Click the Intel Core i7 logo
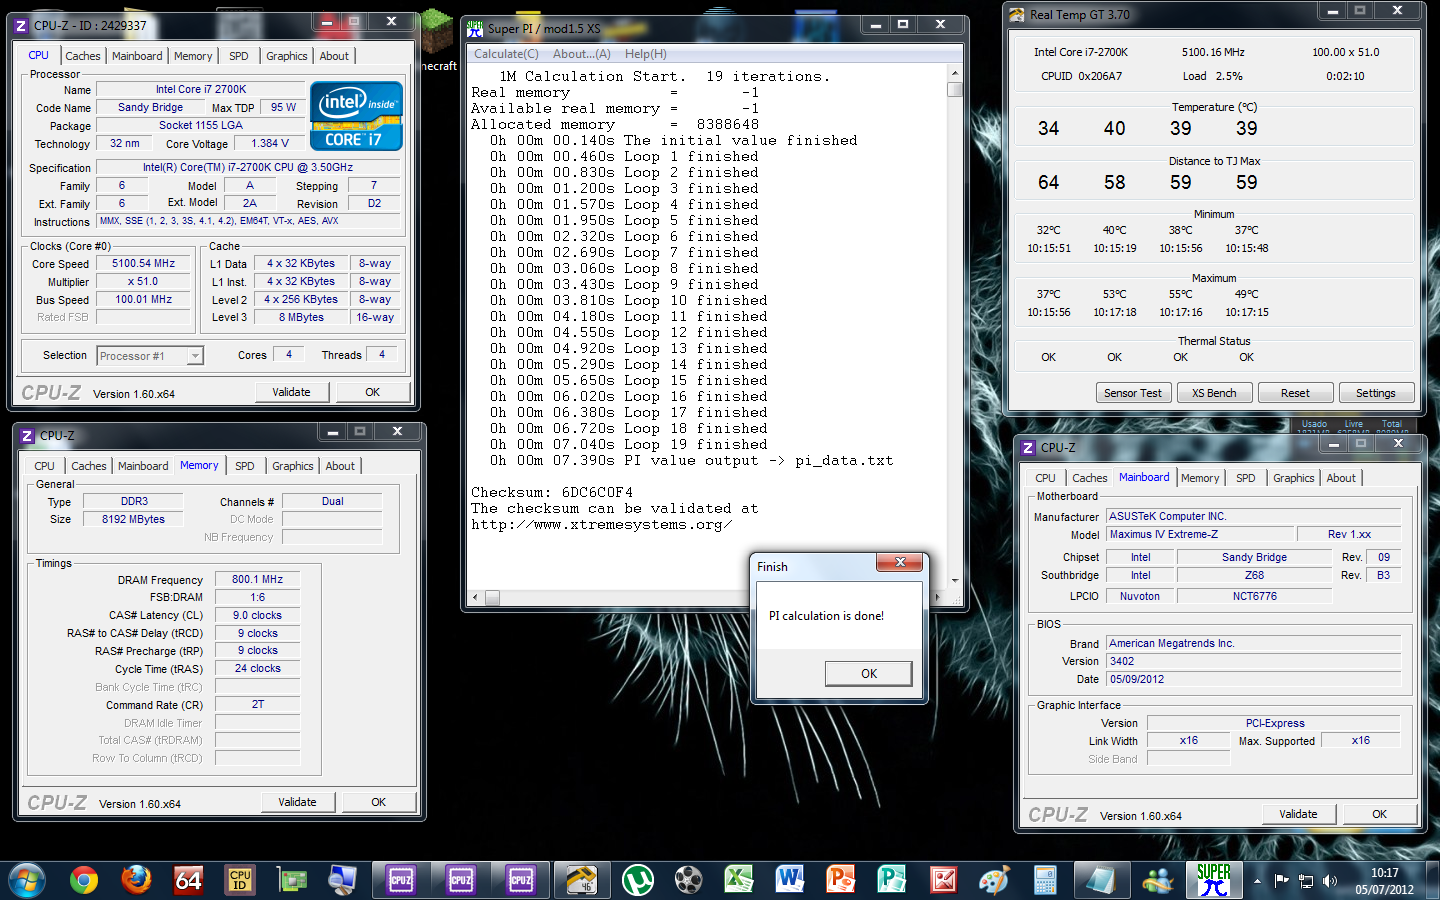 click(357, 116)
